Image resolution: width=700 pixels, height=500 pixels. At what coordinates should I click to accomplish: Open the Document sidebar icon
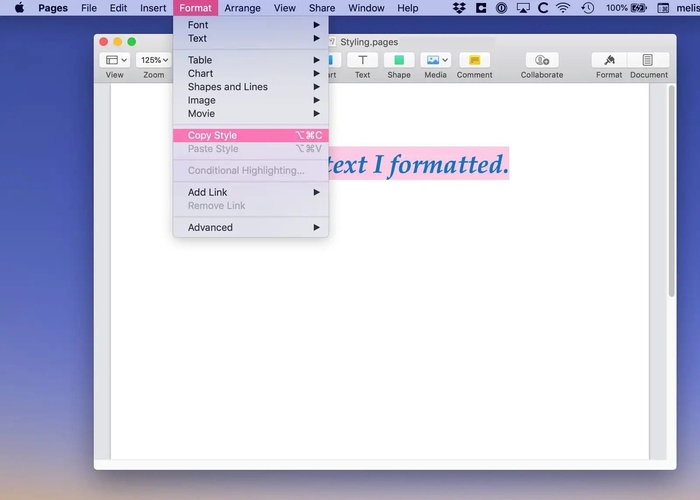tap(648, 61)
